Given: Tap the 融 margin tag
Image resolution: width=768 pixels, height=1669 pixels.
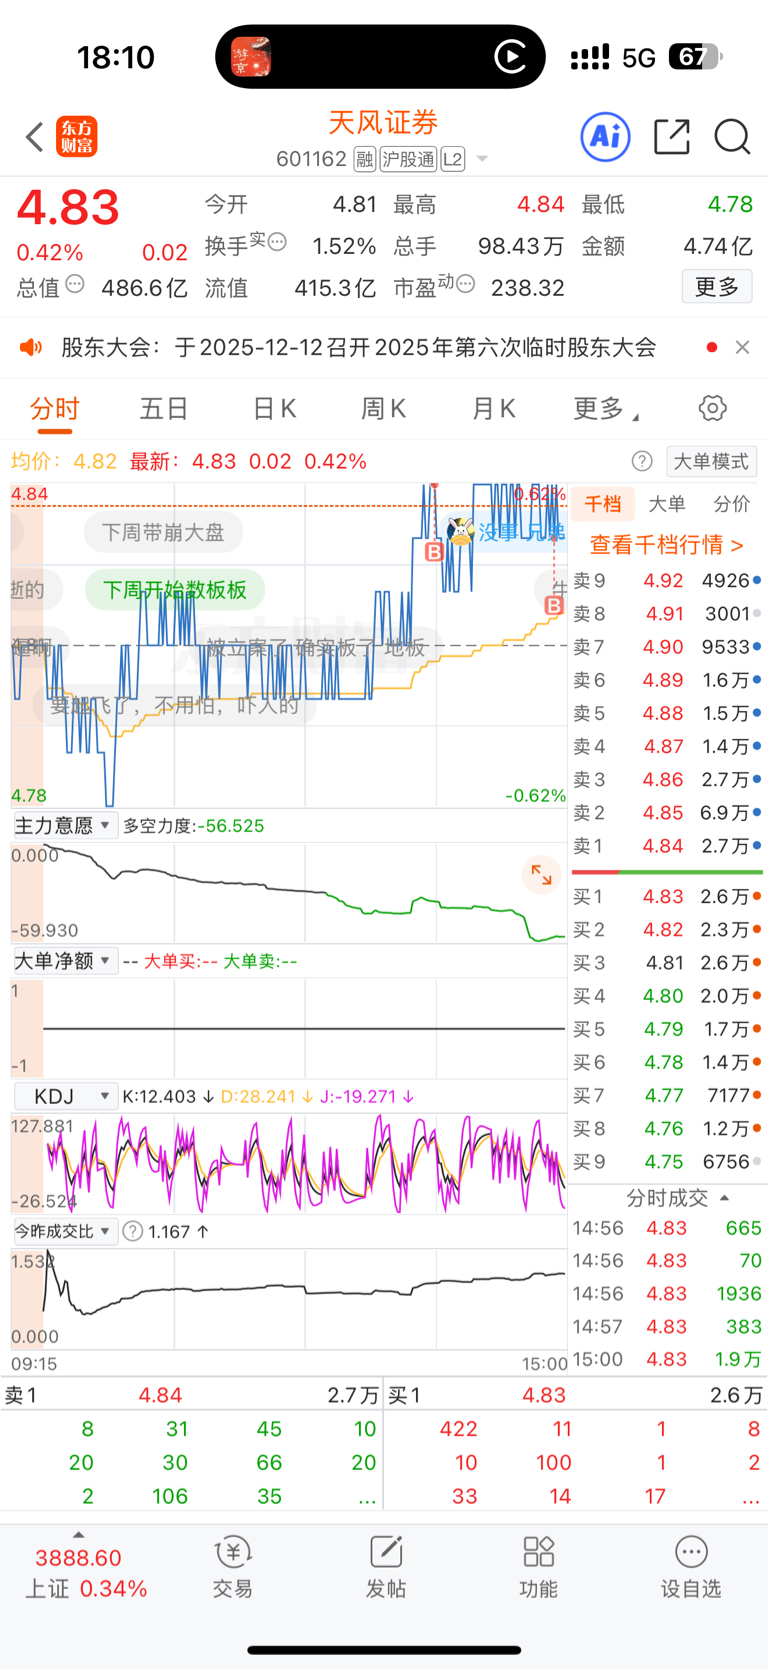Looking at the screenshot, I should [x=364, y=159].
